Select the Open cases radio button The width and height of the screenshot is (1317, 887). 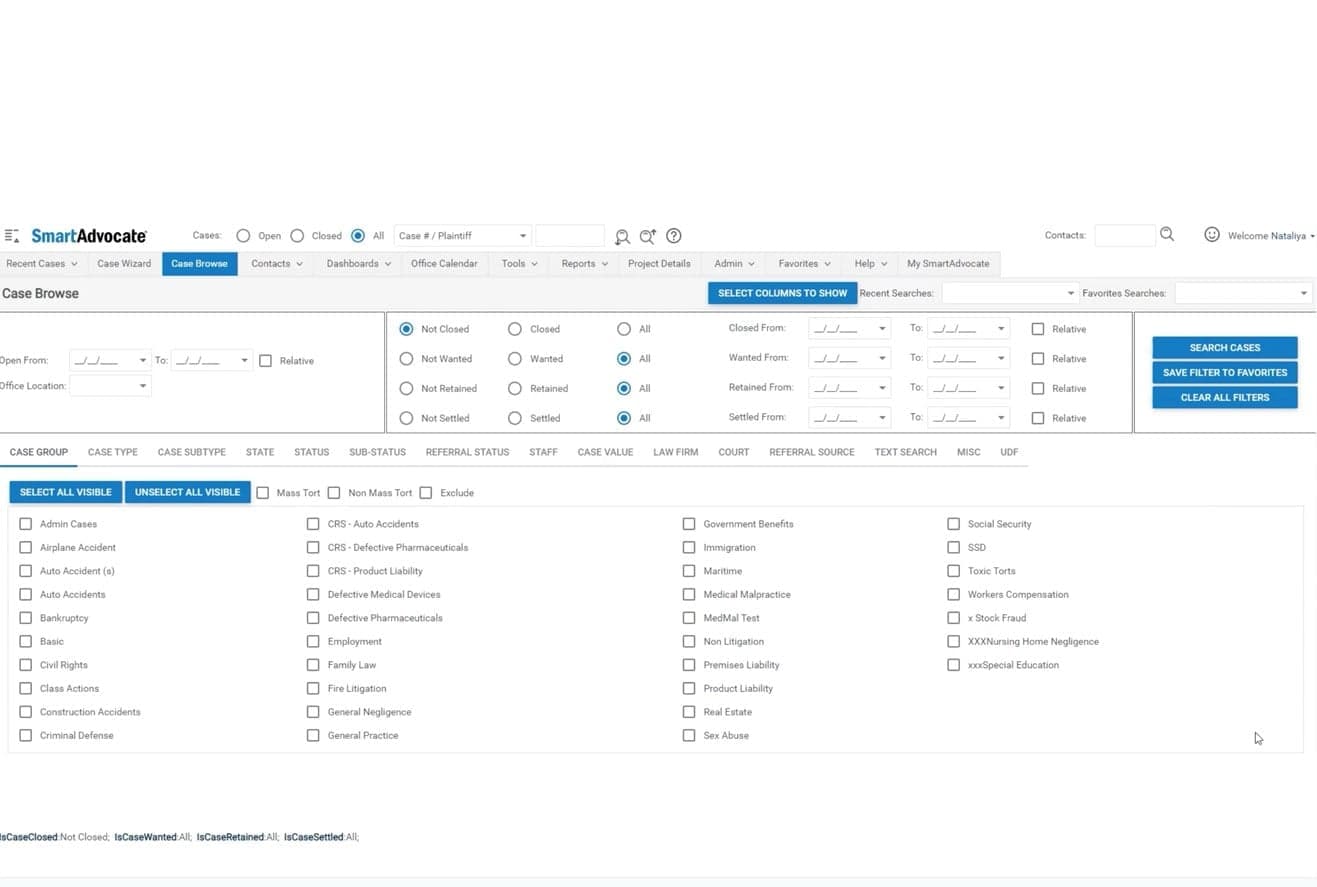coord(243,235)
